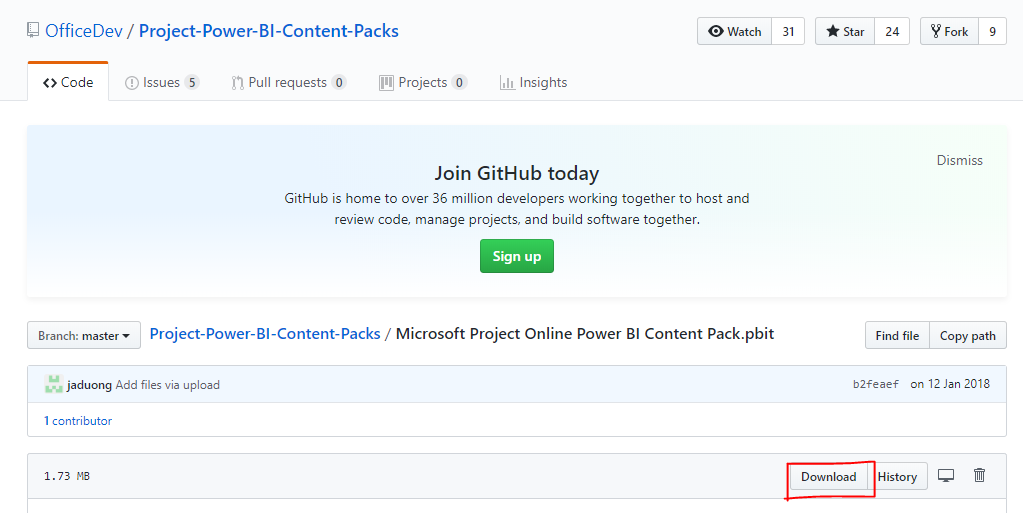This screenshot has height=513, width=1023.
Task: Click the green Sign up button
Action: (517, 256)
